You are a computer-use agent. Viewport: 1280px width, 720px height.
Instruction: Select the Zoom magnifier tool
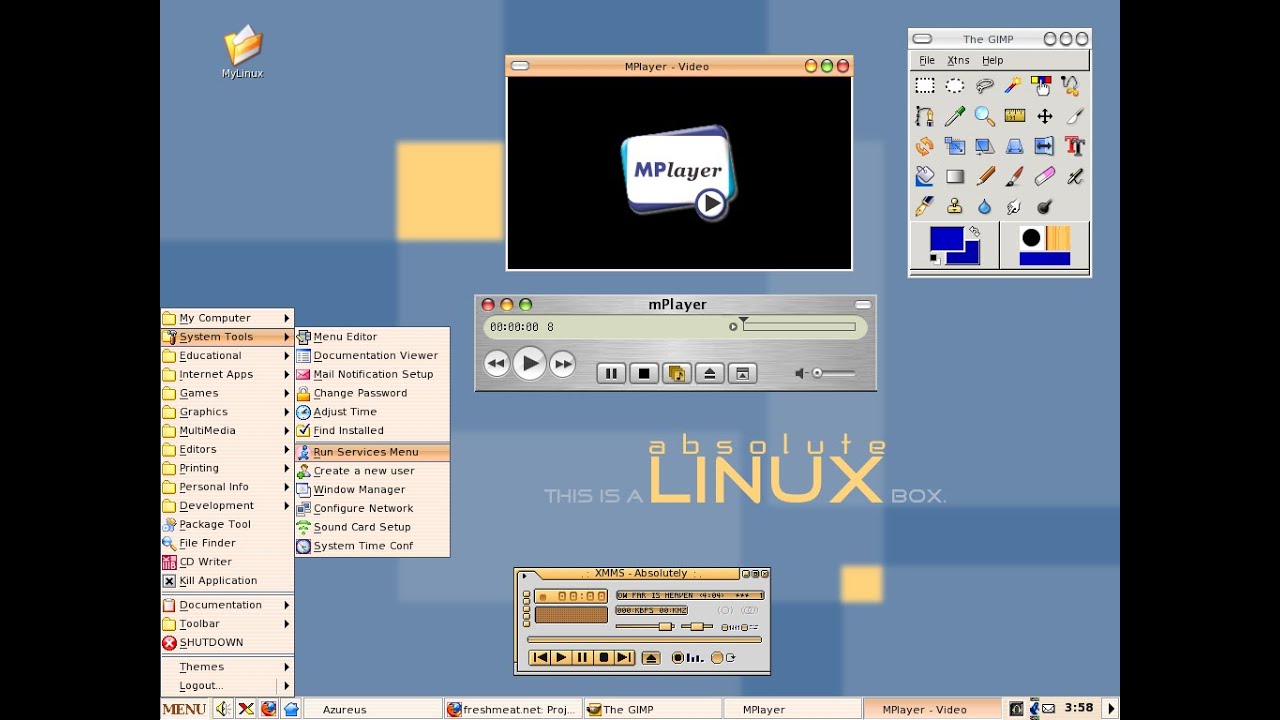(985, 116)
